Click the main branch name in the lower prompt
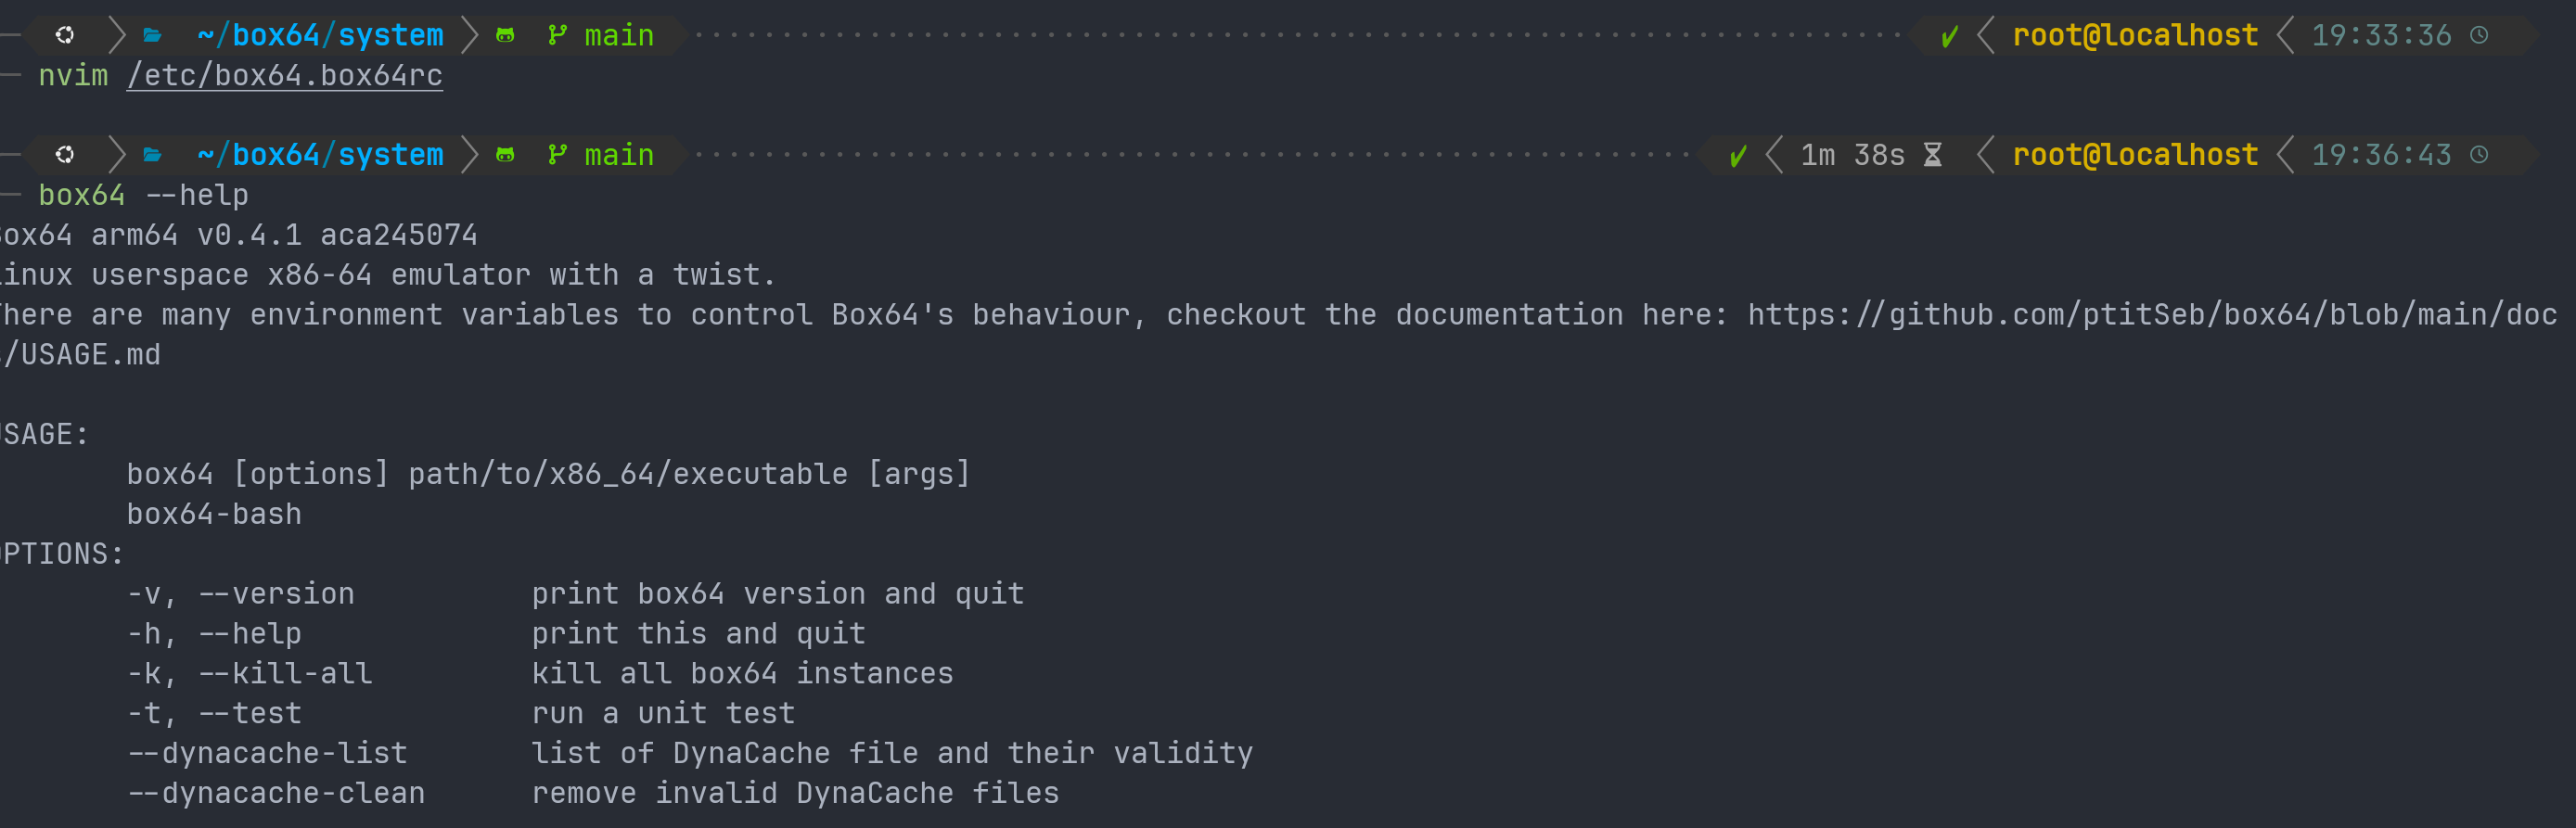This screenshot has width=2576, height=828. point(619,154)
